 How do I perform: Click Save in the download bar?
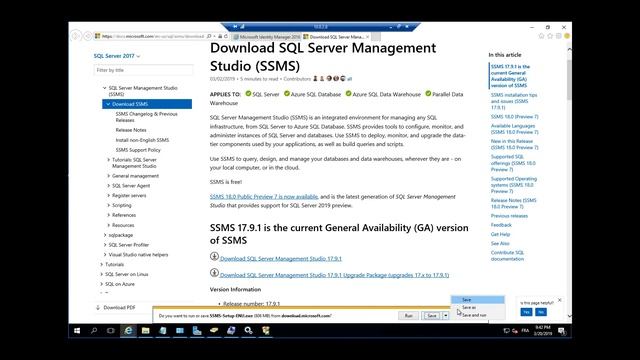point(432,316)
